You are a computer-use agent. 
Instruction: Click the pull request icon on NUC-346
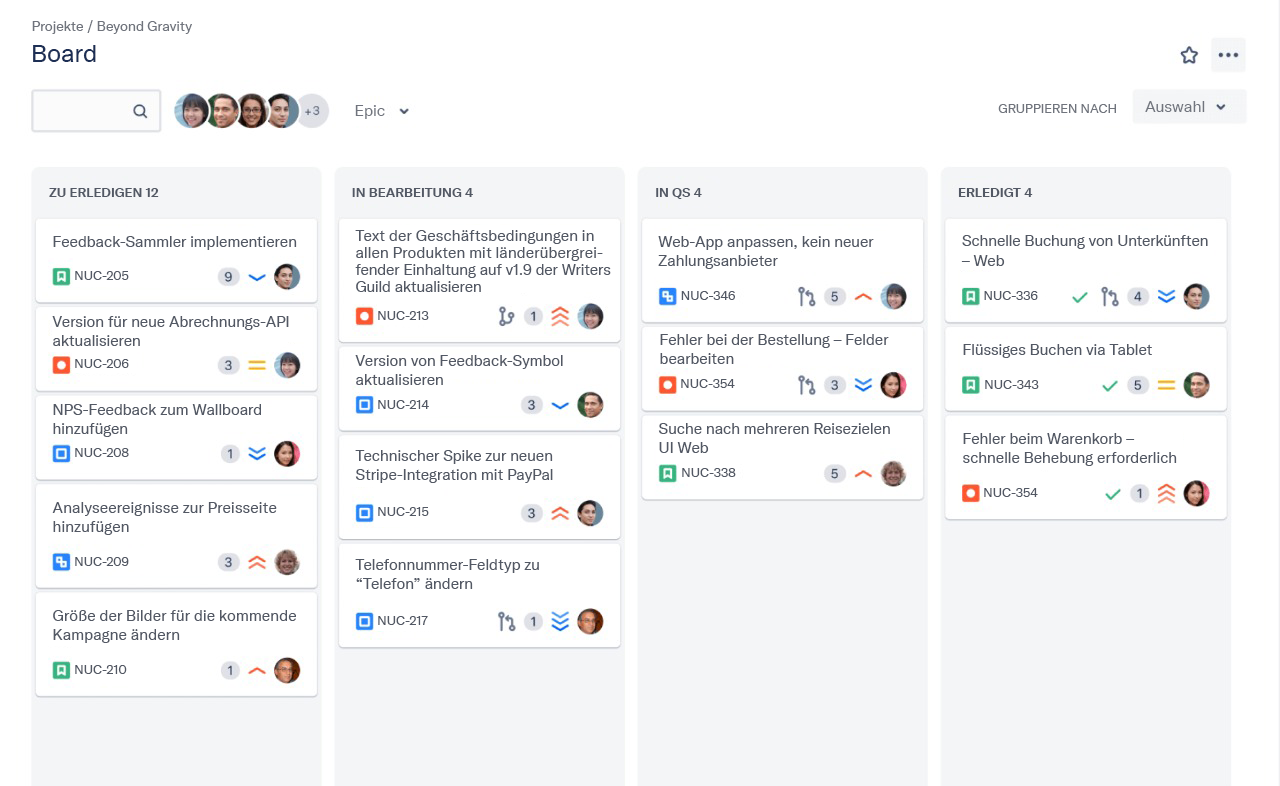(806, 297)
